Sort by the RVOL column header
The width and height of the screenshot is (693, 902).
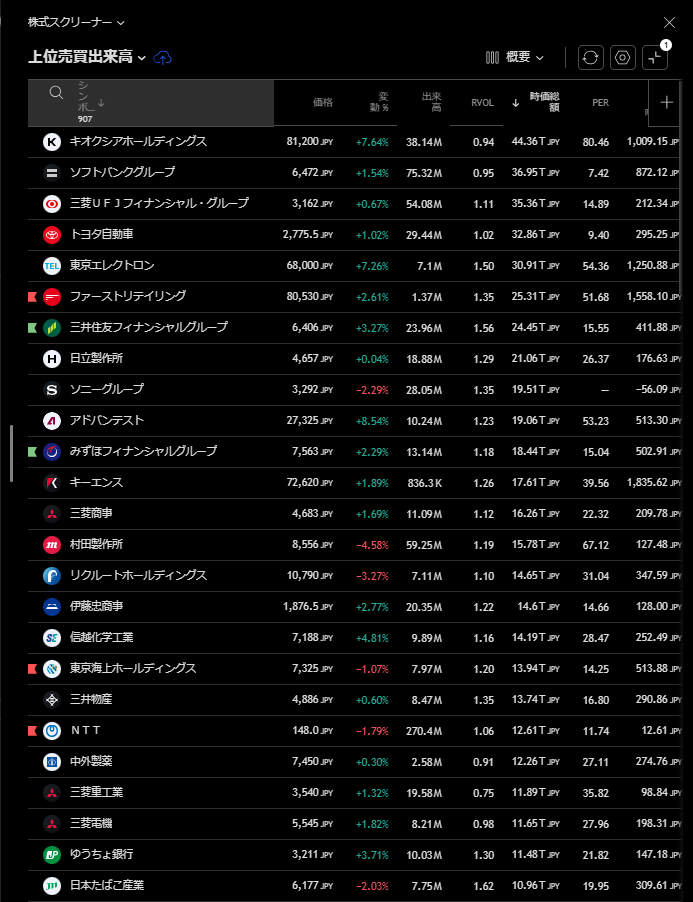(x=482, y=102)
